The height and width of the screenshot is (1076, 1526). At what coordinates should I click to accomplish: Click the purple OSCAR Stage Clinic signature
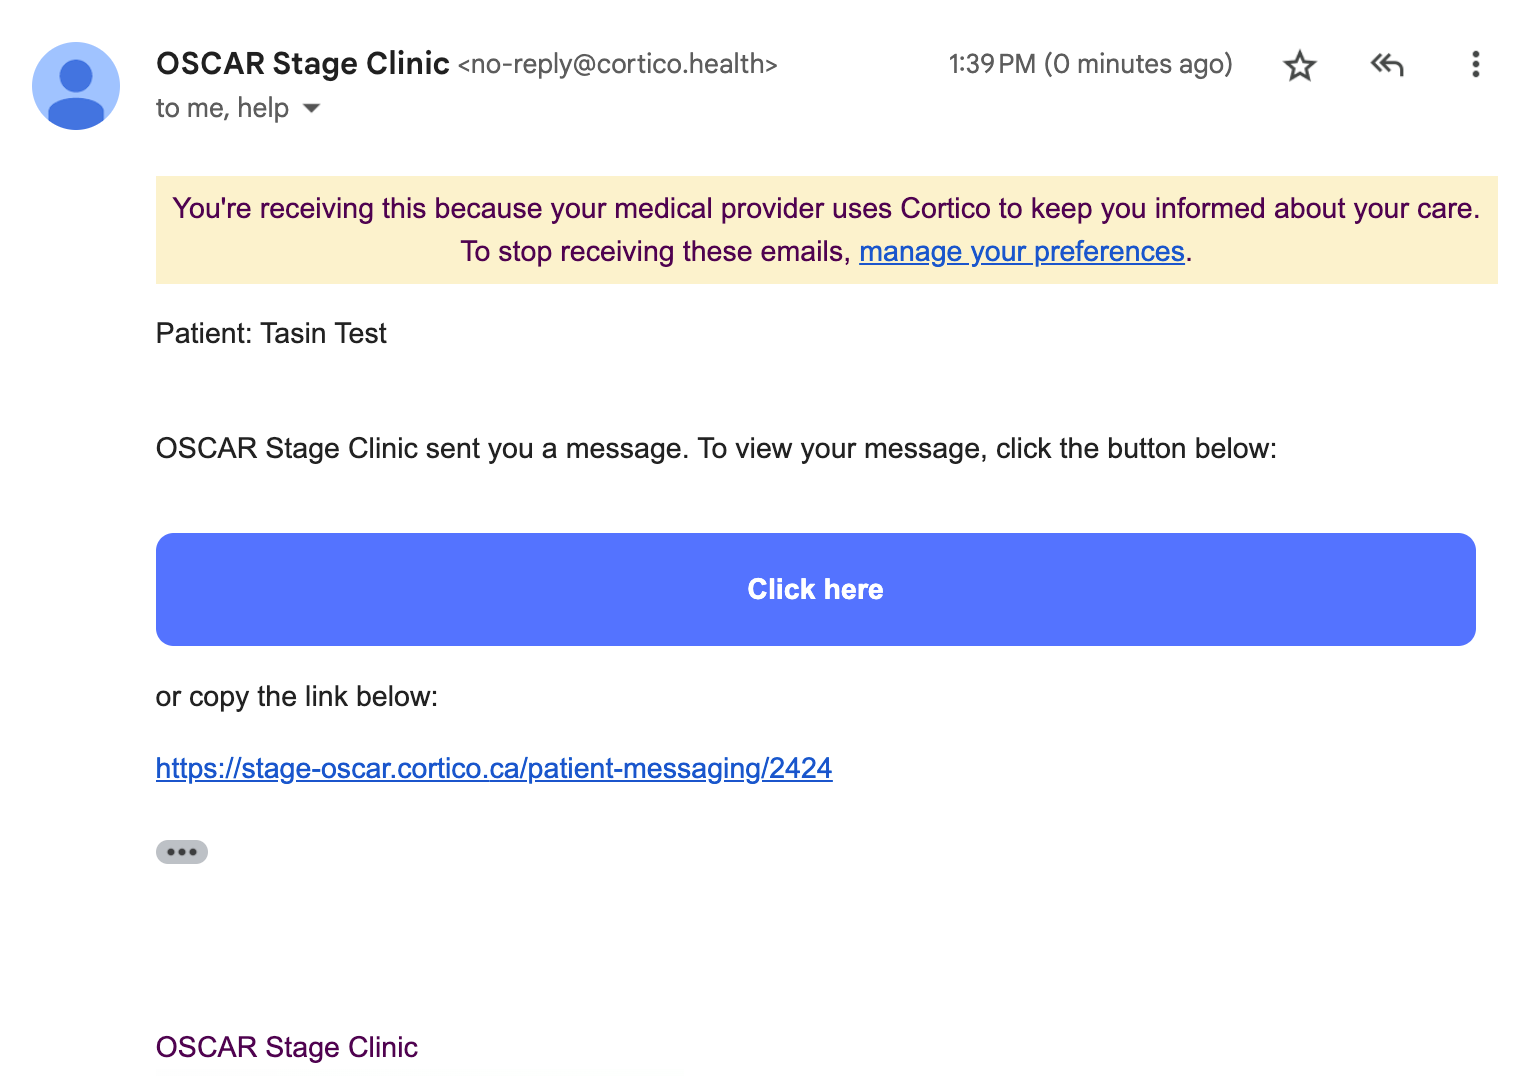287,1047
